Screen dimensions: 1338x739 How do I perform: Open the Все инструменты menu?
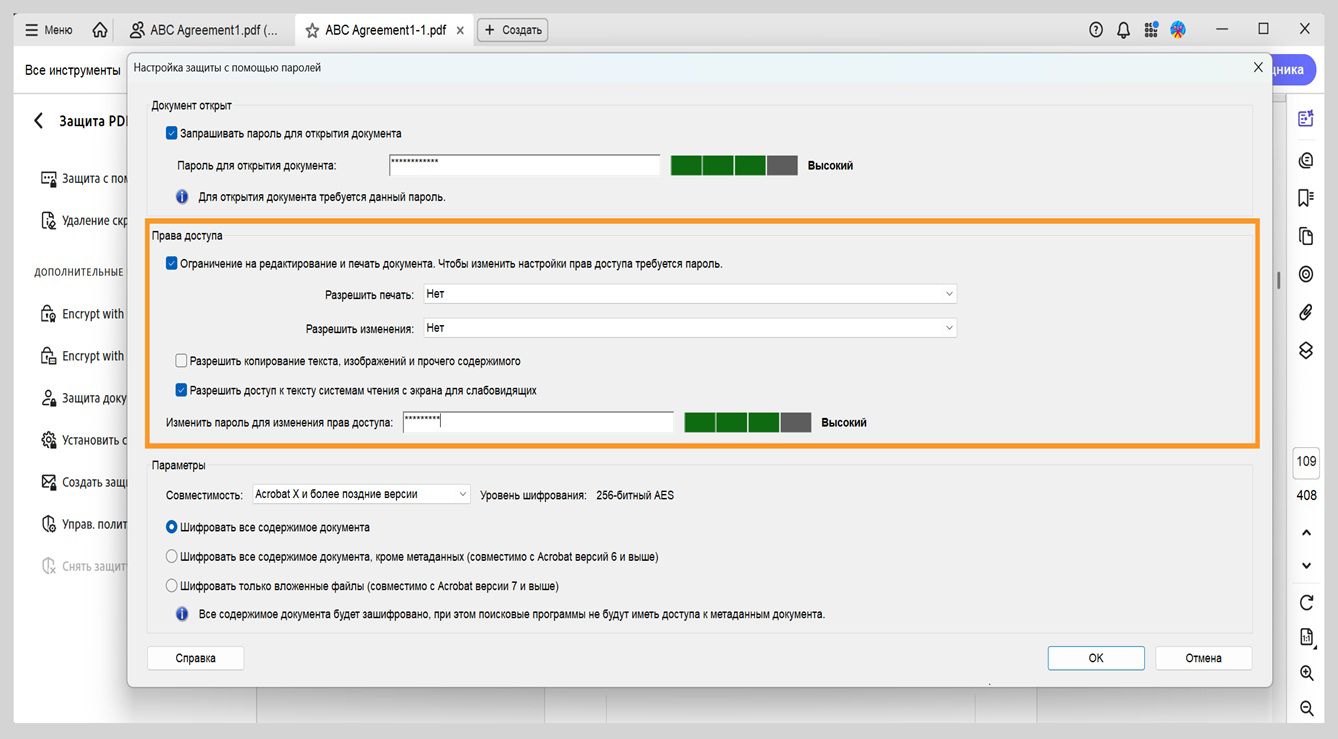pyautogui.click(x=73, y=70)
